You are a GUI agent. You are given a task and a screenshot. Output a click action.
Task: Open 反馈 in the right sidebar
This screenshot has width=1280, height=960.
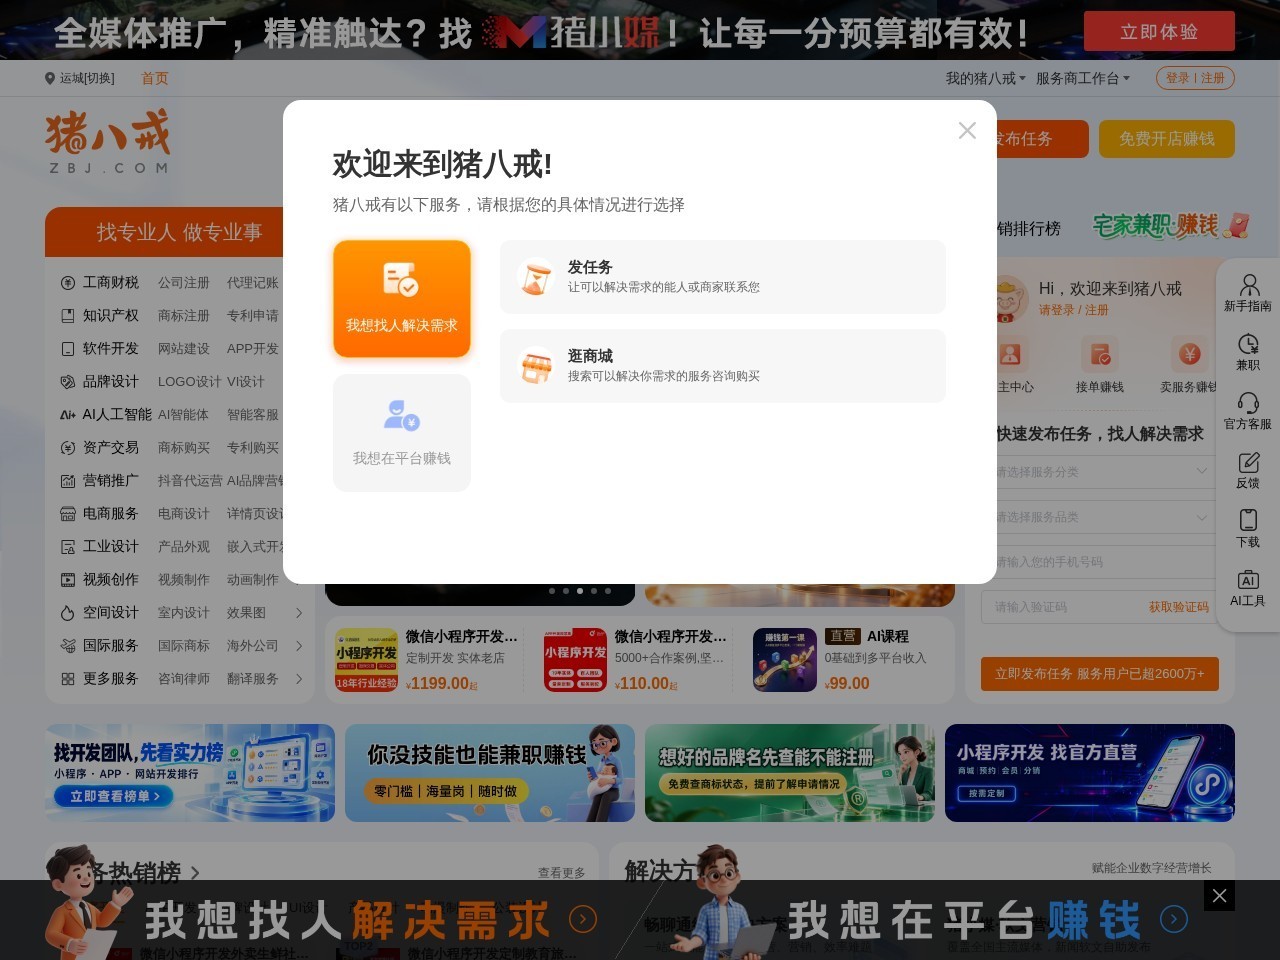click(x=1248, y=471)
